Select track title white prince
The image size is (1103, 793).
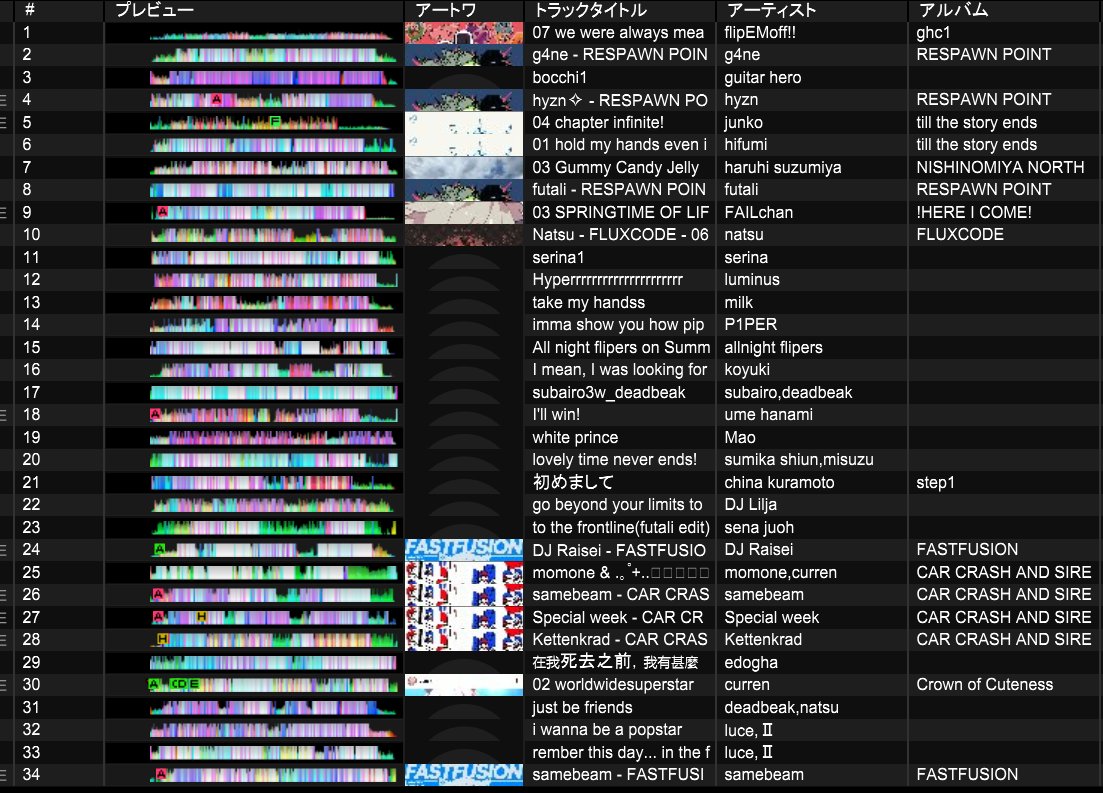click(575, 438)
